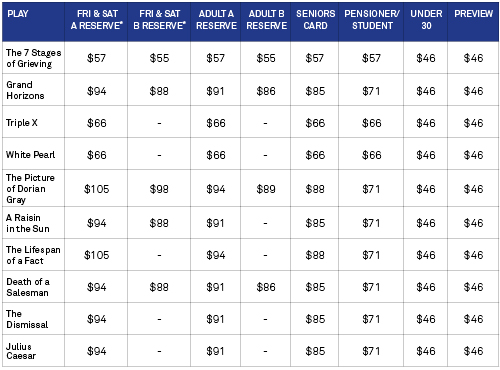
Task: Select the Grand Horizons play name
Action: pyautogui.click(x=25, y=90)
